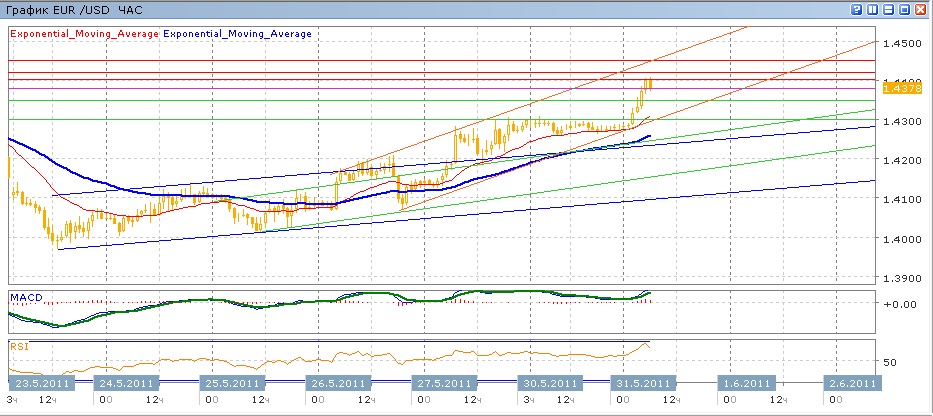Click the 1.4000 price axis label
This screenshot has width=933, height=416.
[903, 239]
